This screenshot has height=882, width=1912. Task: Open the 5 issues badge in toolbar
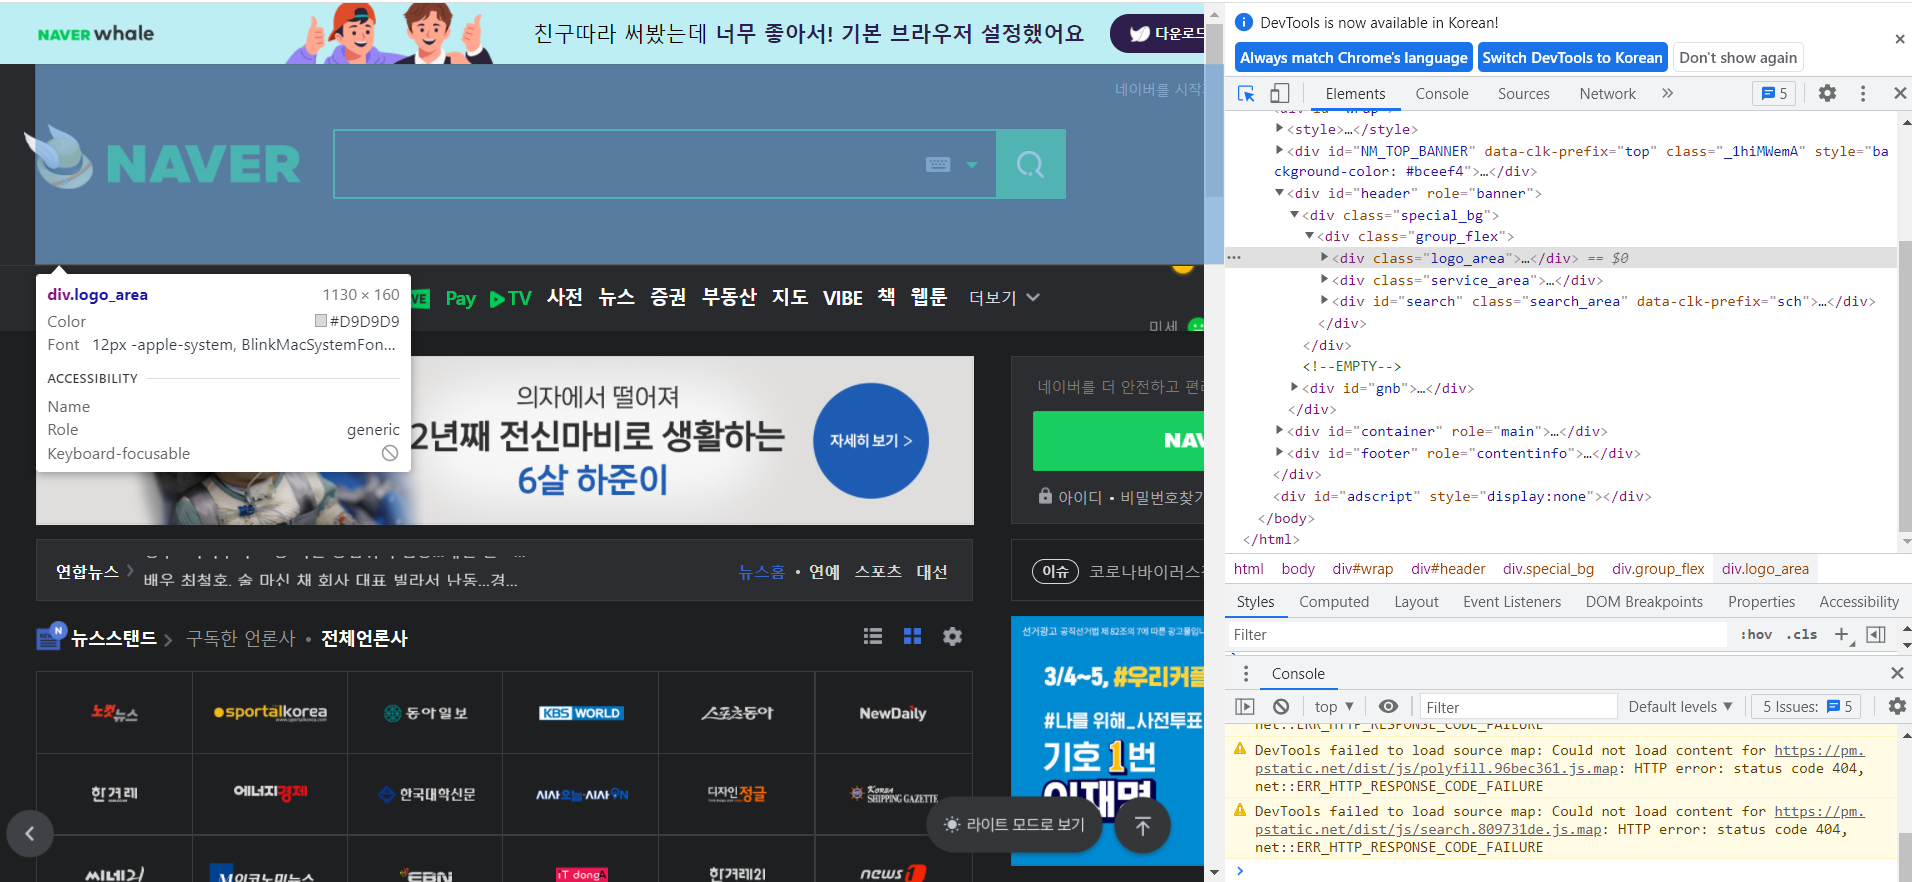pos(1774,93)
